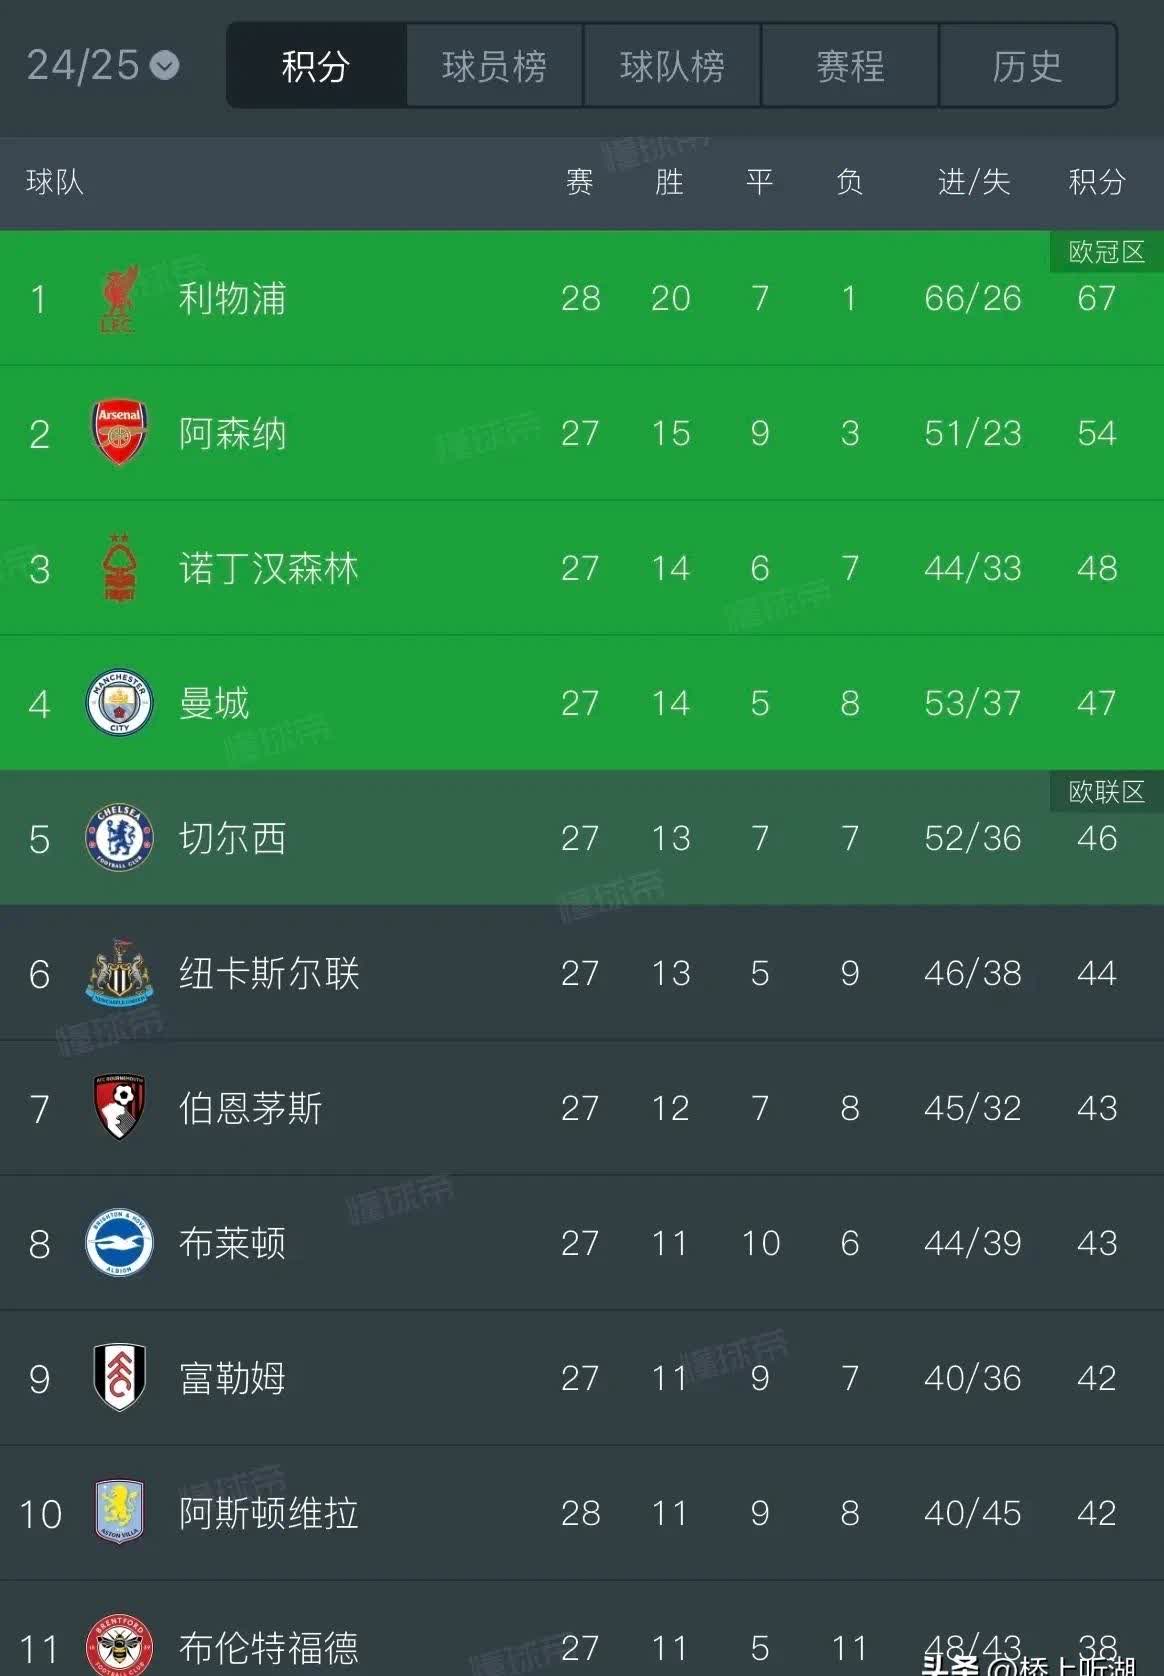Select the Brentford club crest
The height and width of the screenshot is (1676, 1164).
tap(119, 1645)
